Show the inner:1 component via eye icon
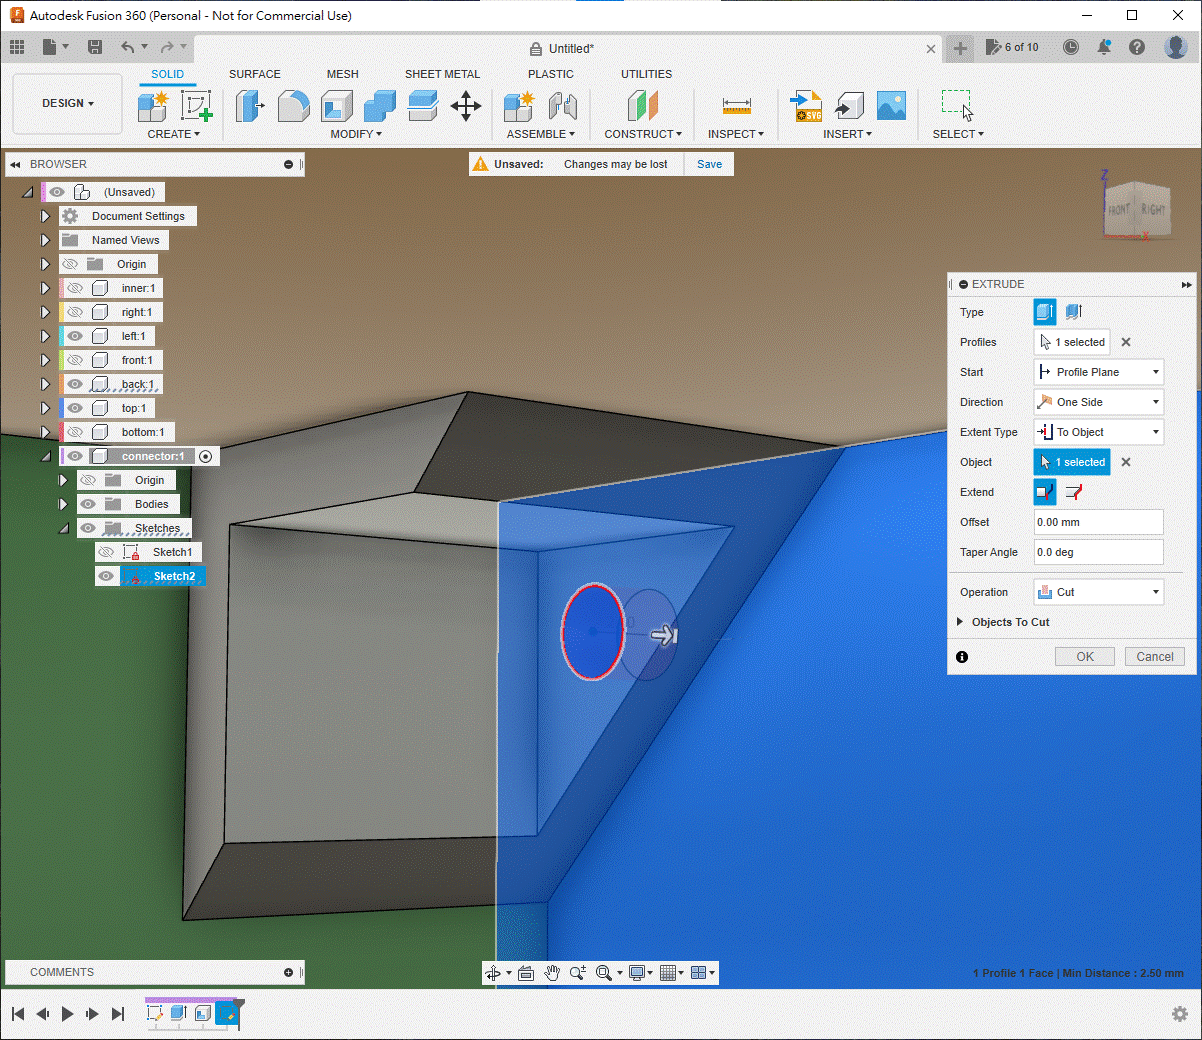This screenshot has width=1202, height=1040. 75,288
